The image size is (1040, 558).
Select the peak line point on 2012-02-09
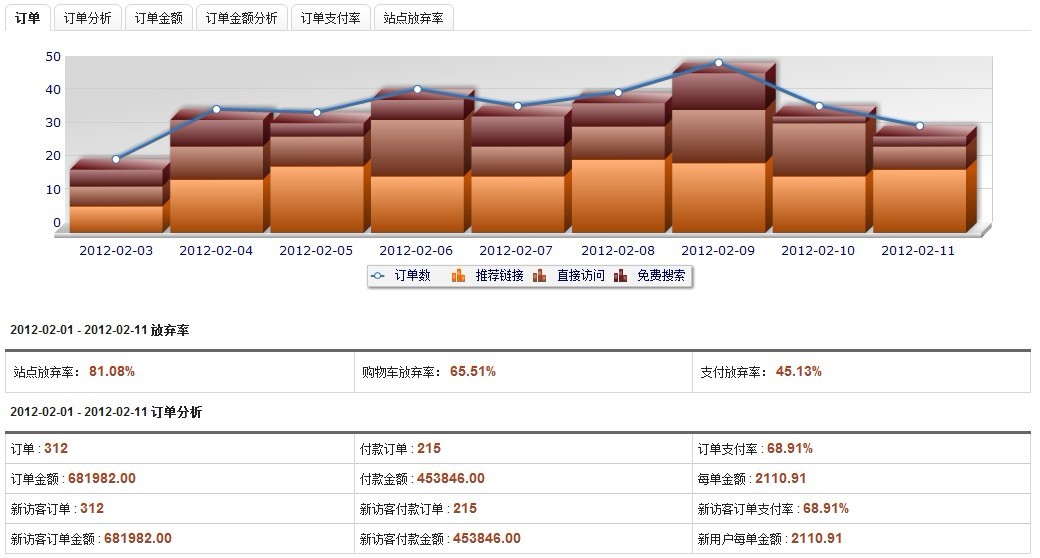pos(718,63)
